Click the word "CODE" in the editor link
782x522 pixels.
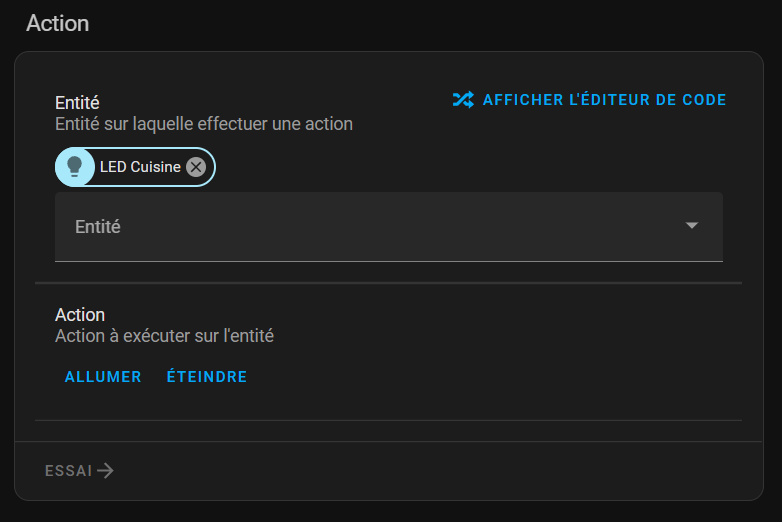[x=704, y=100]
